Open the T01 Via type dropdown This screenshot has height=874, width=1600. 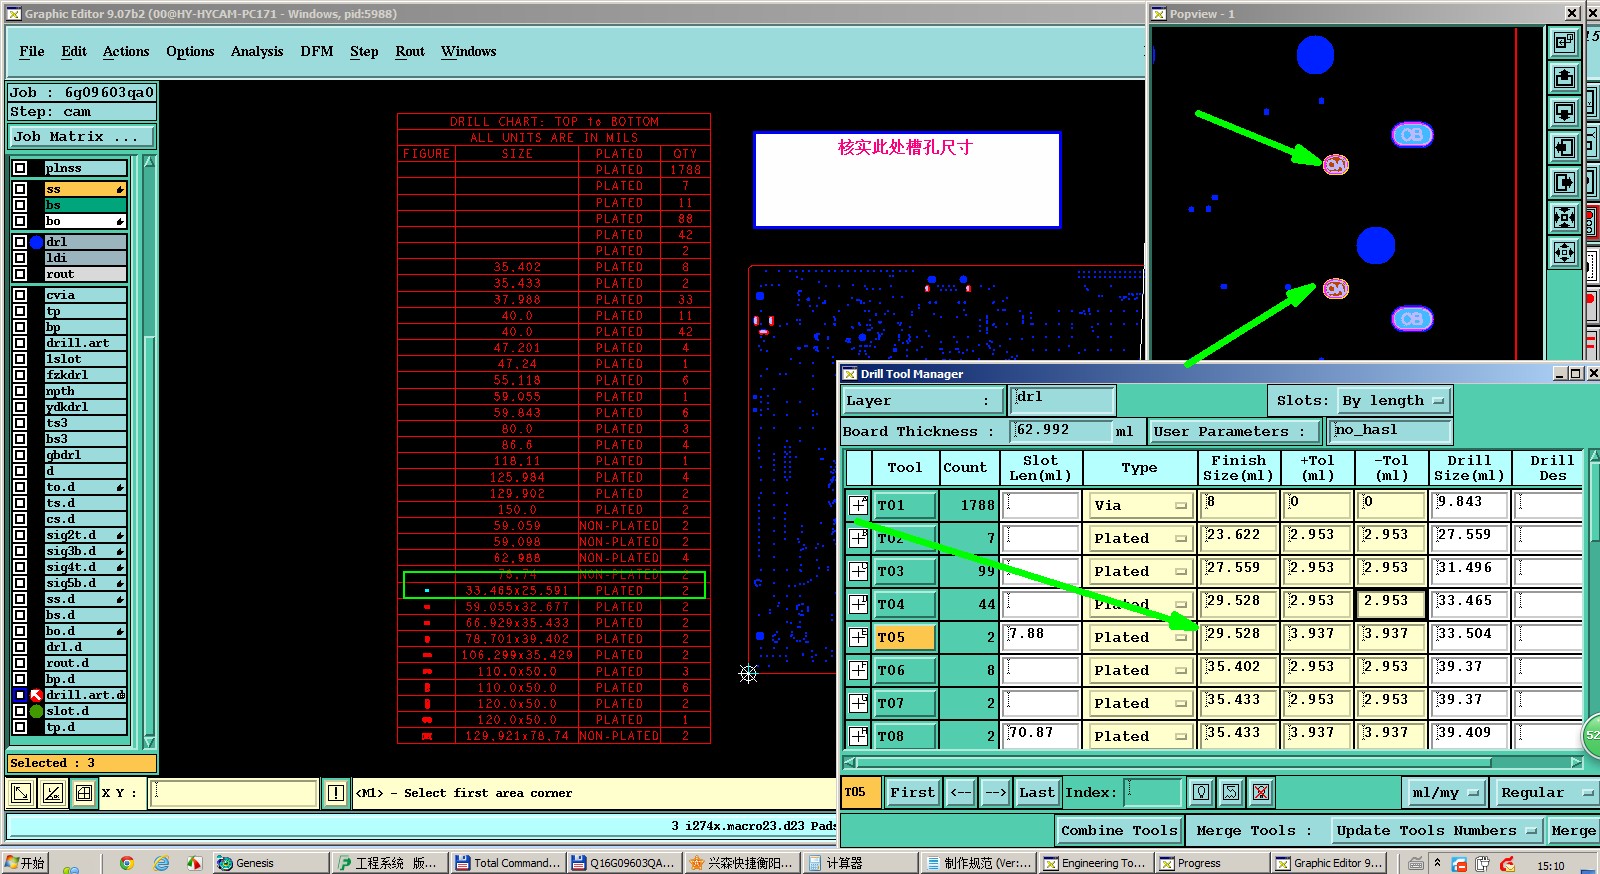tap(1139, 505)
